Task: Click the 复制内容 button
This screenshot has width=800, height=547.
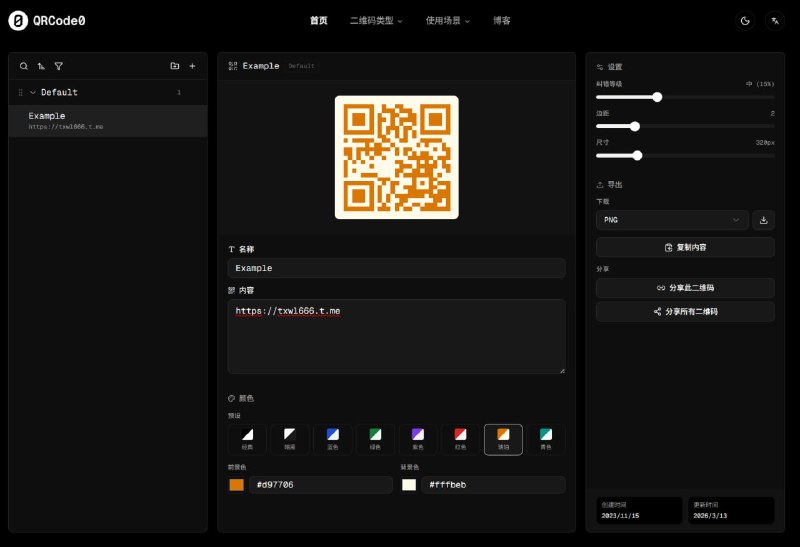Action: pos(685,247)
